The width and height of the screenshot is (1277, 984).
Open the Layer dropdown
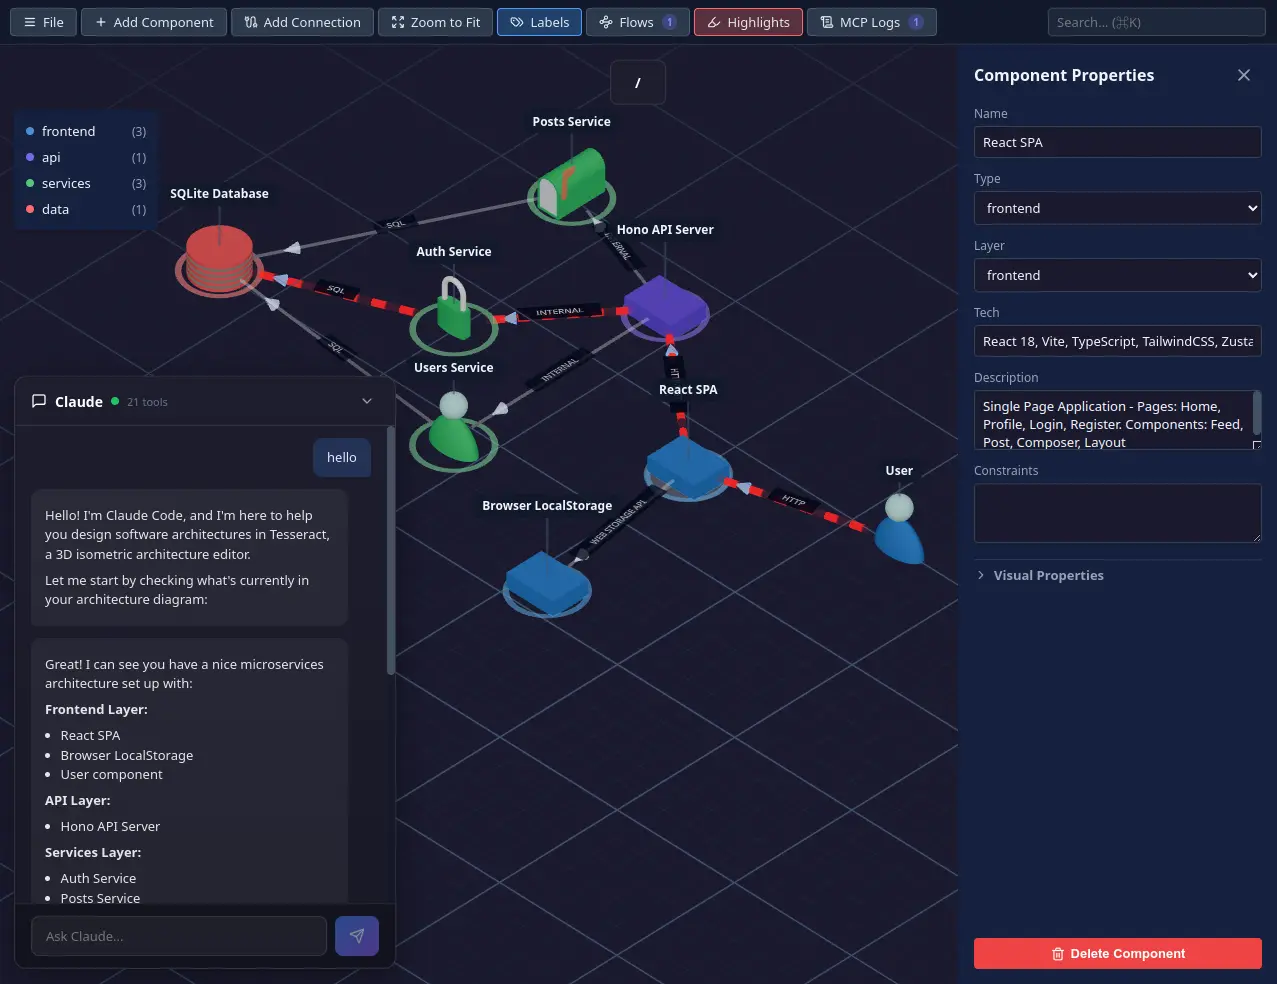pyautogui.click(x=1117, y=275)
